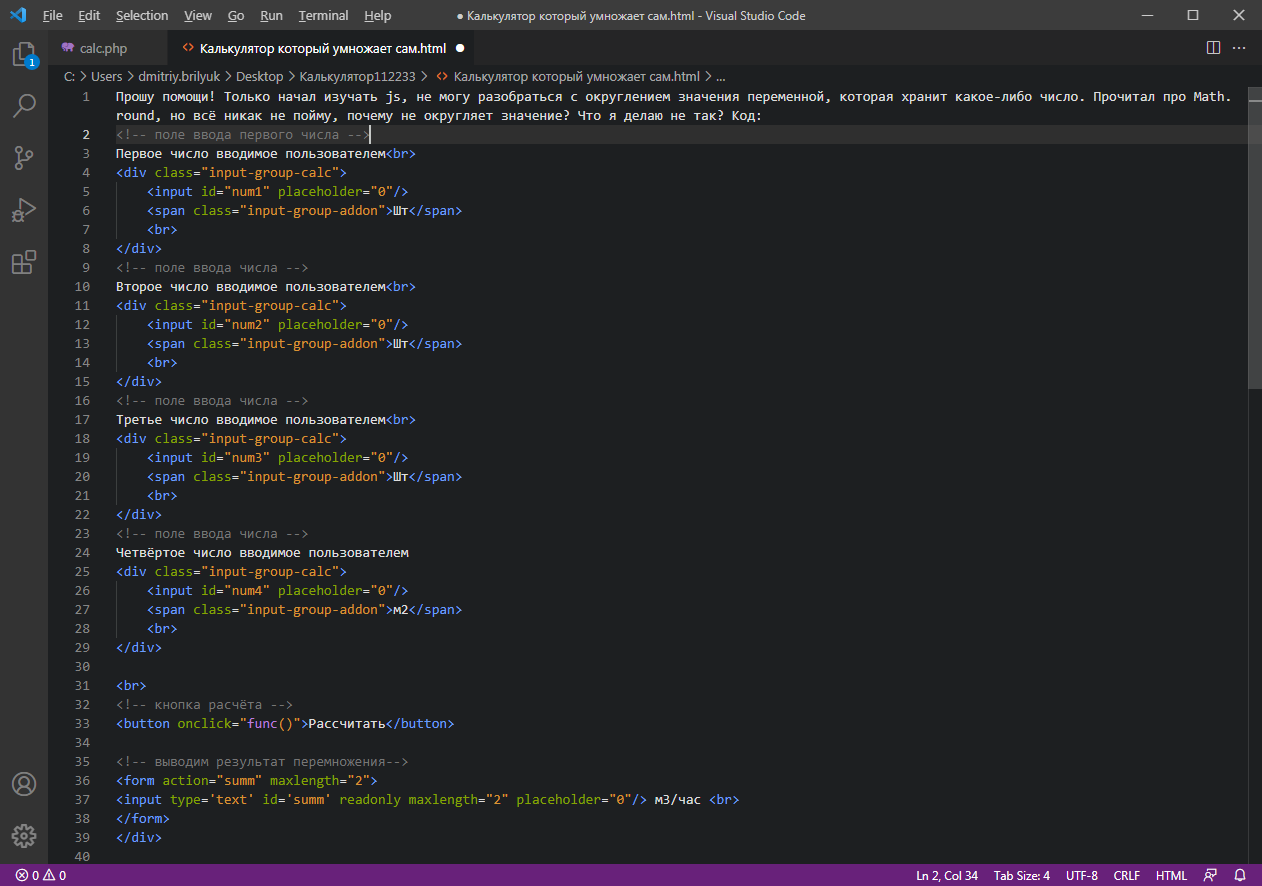Click the Users breadcrumb segment
This screenshot has width=1262, height=886.
106,76
